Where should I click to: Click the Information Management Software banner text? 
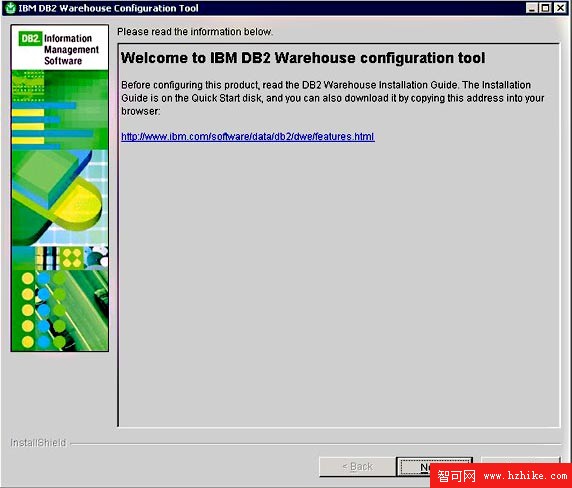[71, 49]
